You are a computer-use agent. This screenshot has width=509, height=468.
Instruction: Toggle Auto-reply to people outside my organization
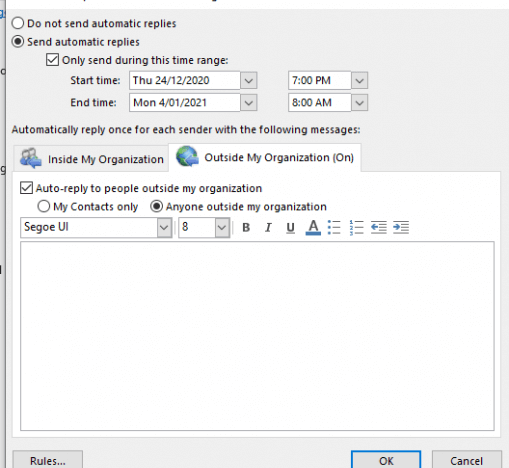(x=26, y=188)
